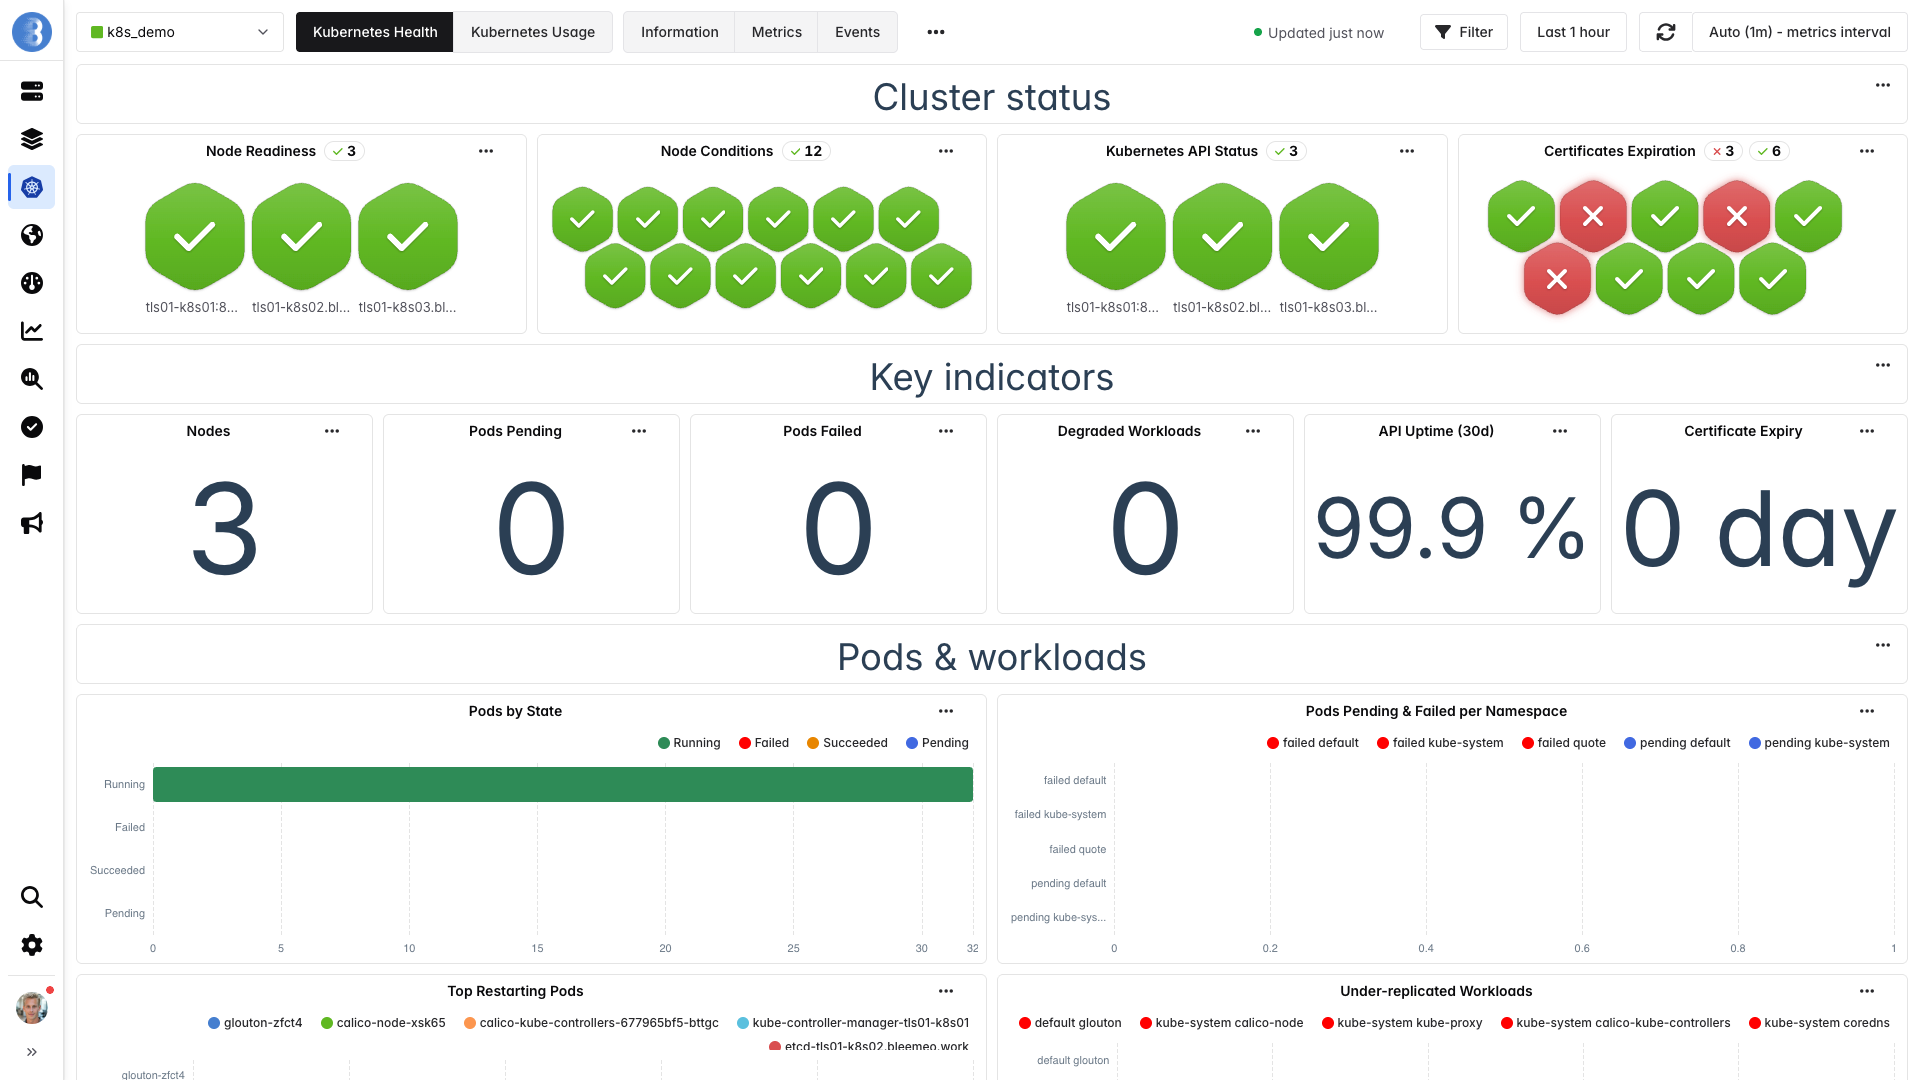Screen dimensions: 1920x1080
Task: Click the Nodes value 3
Action: pyautogui.click(x=224, y=528)
